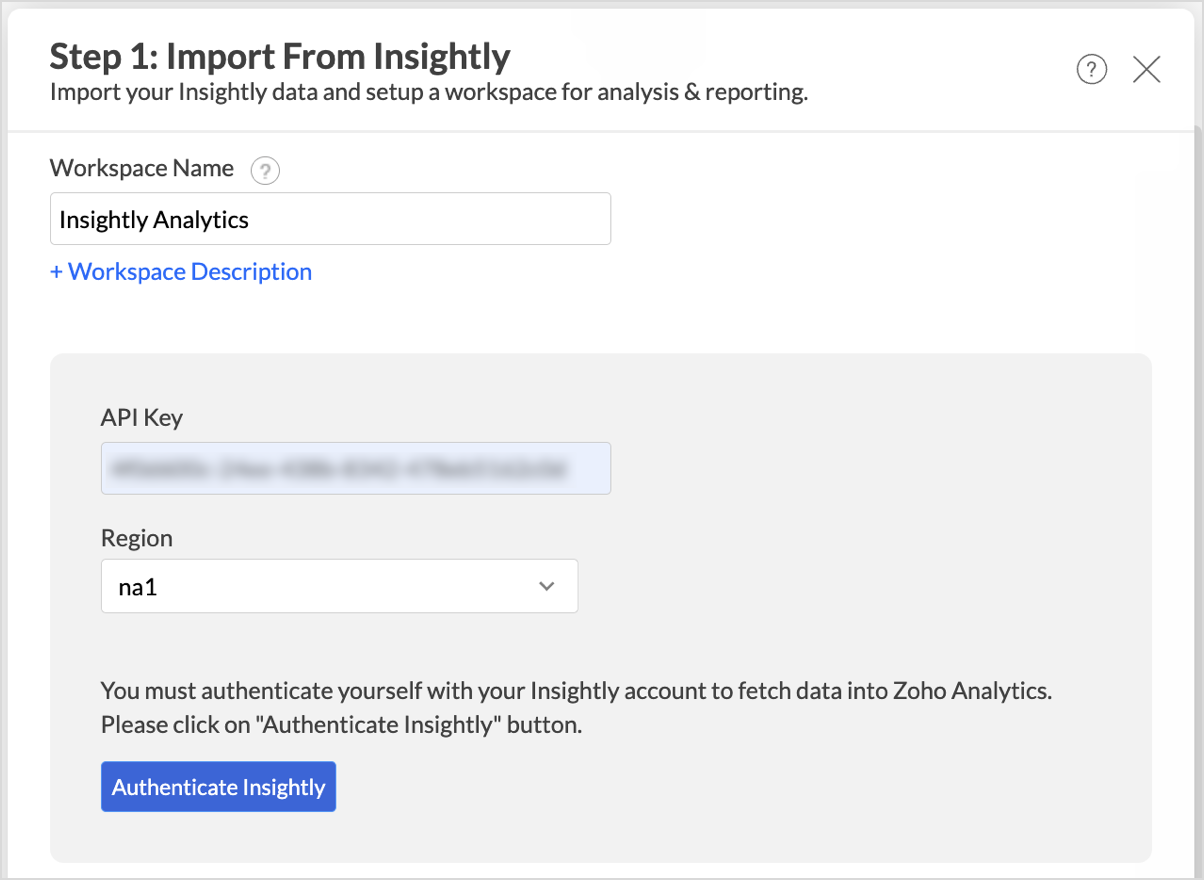Open the Region dropdown
Viewport: 1204px width, 880px height.
(339, 586)
